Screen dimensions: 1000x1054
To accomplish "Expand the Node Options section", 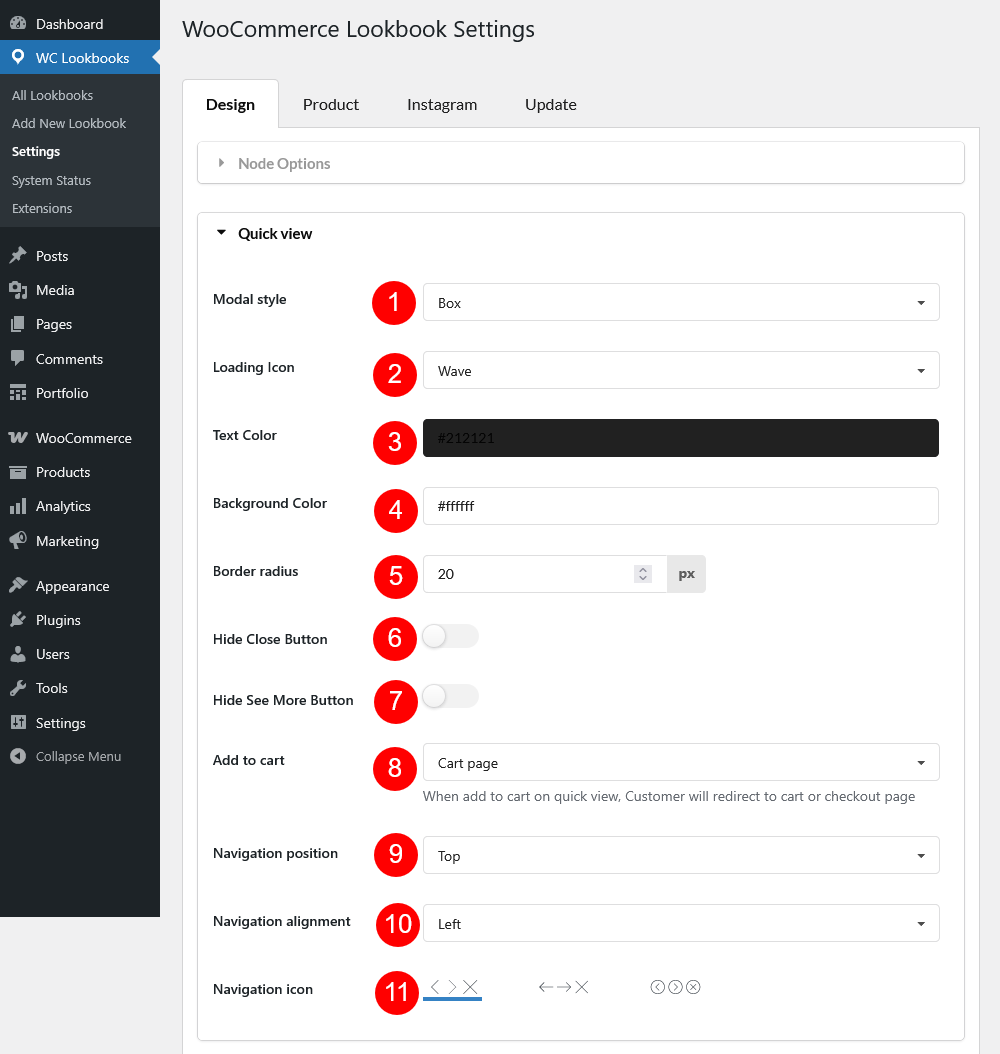I will [x=581, y=163].
